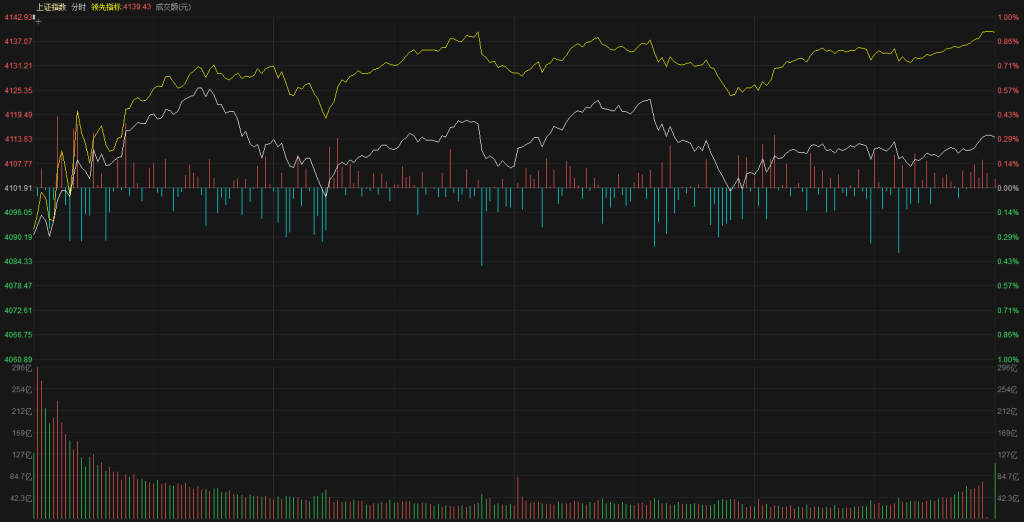This screenshot has height=522, width=1024.
Task: Click the 127亿 label on left volume axis
Action: coord(22,454)
